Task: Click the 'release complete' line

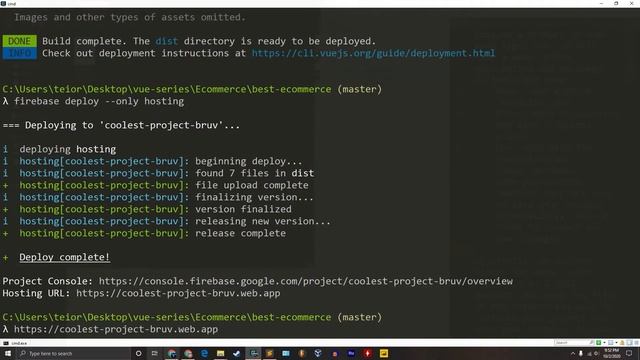Action: click(x=240, y=233)
